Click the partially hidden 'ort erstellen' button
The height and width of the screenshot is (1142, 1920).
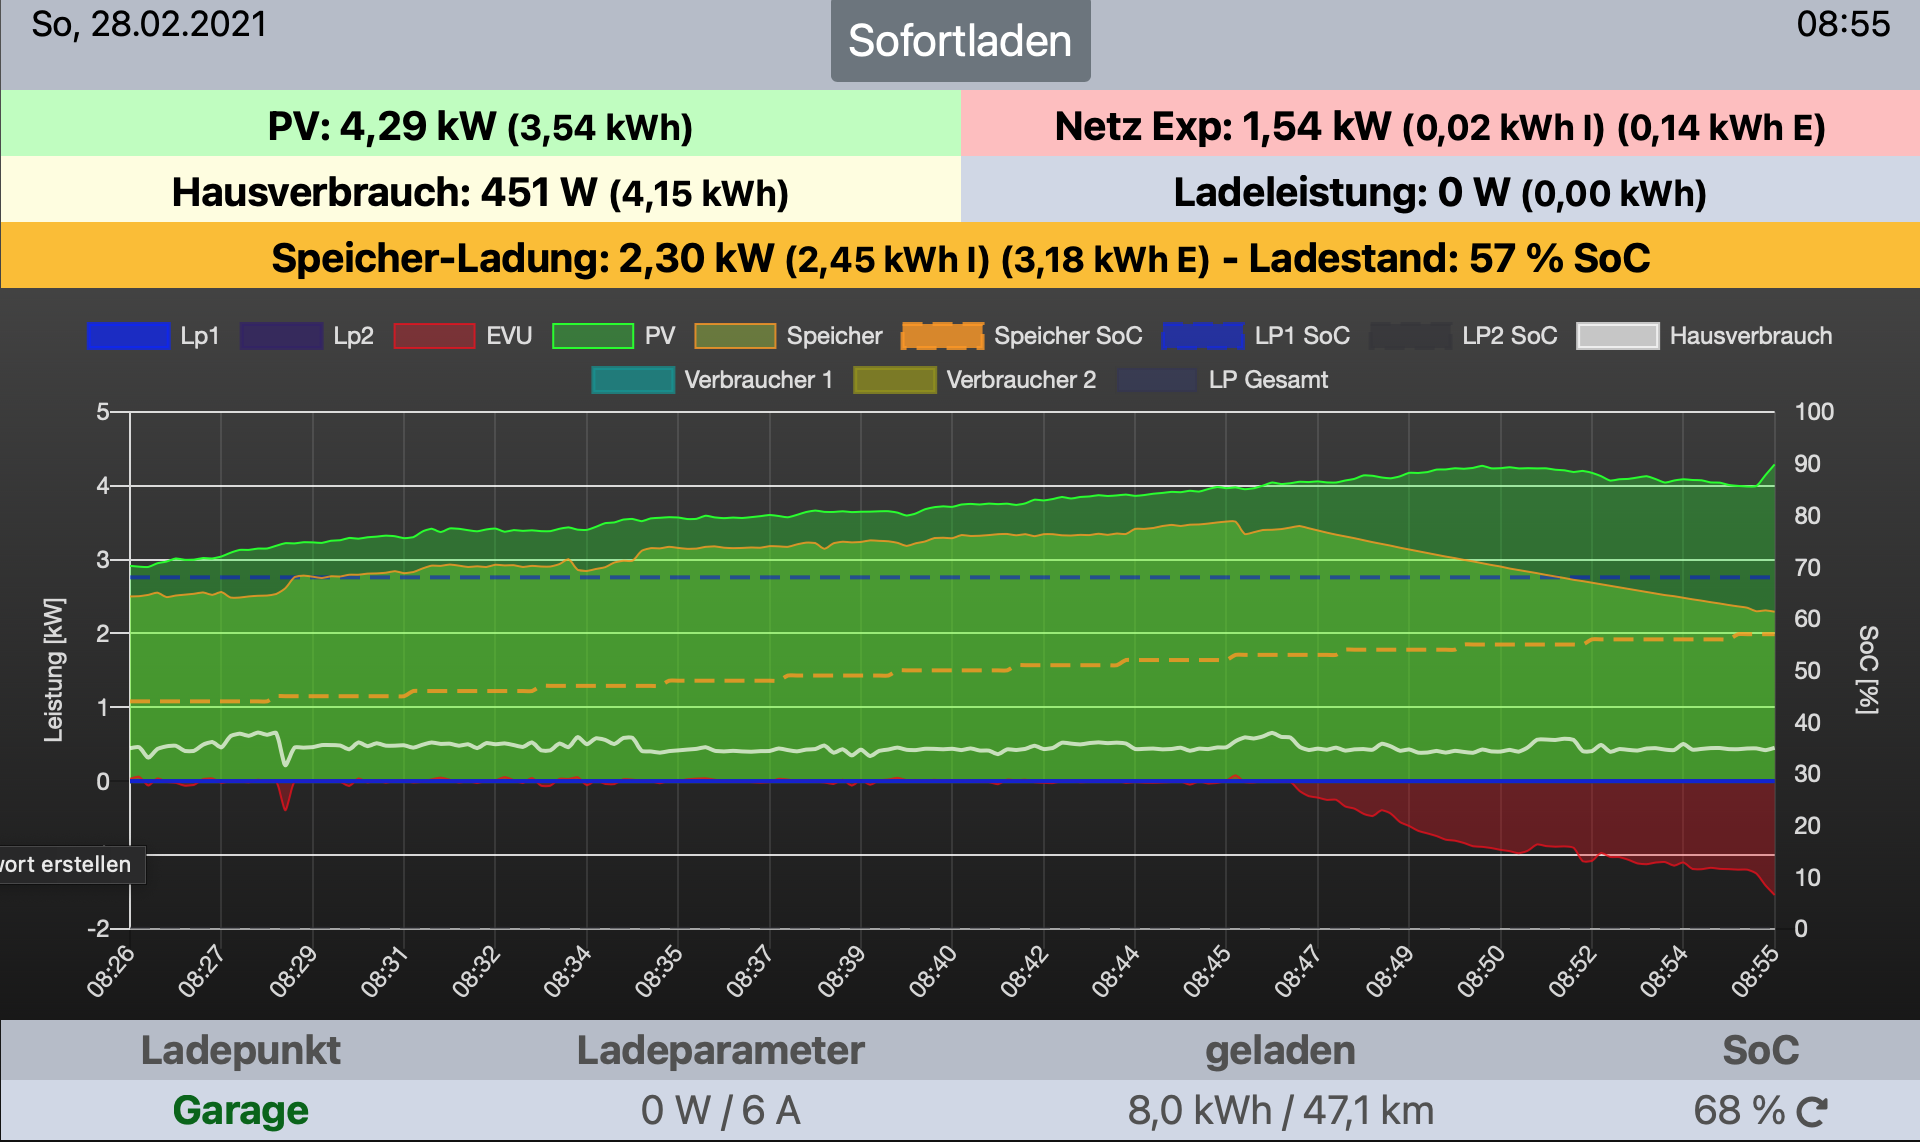[x=68, y=865]
